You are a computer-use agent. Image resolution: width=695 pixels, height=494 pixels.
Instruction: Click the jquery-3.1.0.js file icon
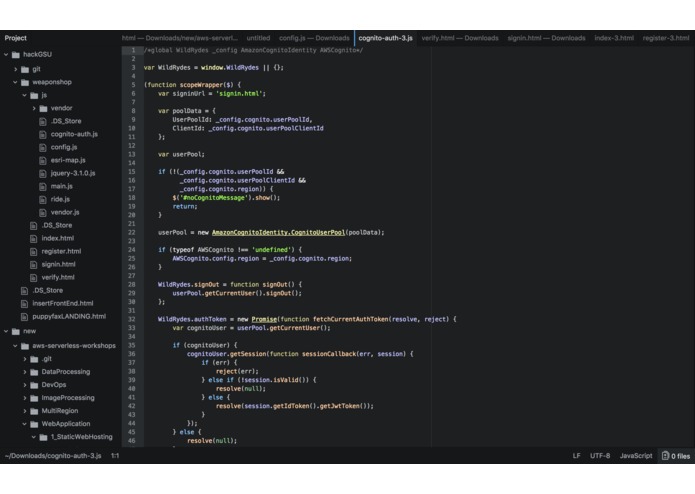(43, 173)
